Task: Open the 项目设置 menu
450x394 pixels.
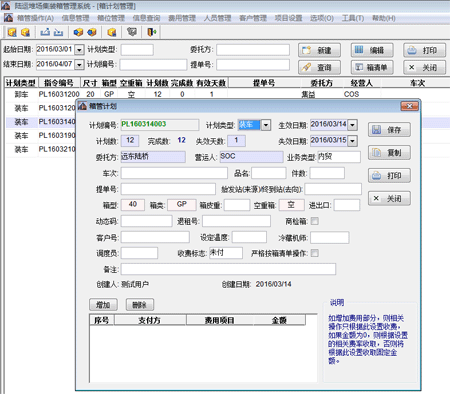Action: 288,18
